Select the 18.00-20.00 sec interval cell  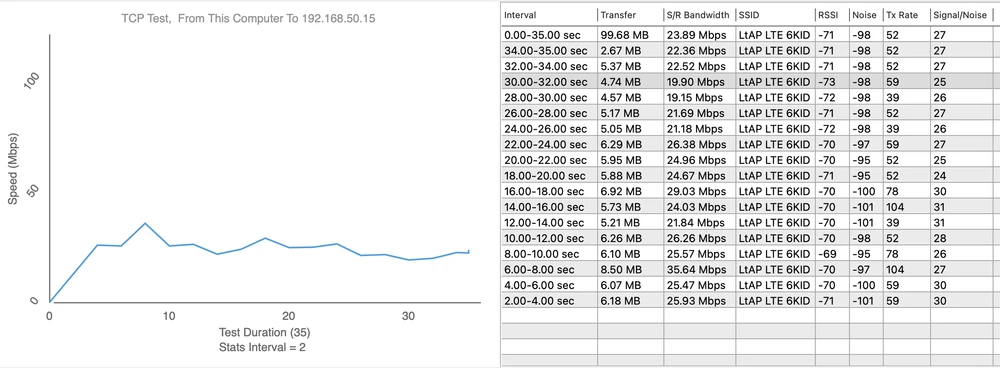pyautogui.click(x=549, y=175)
